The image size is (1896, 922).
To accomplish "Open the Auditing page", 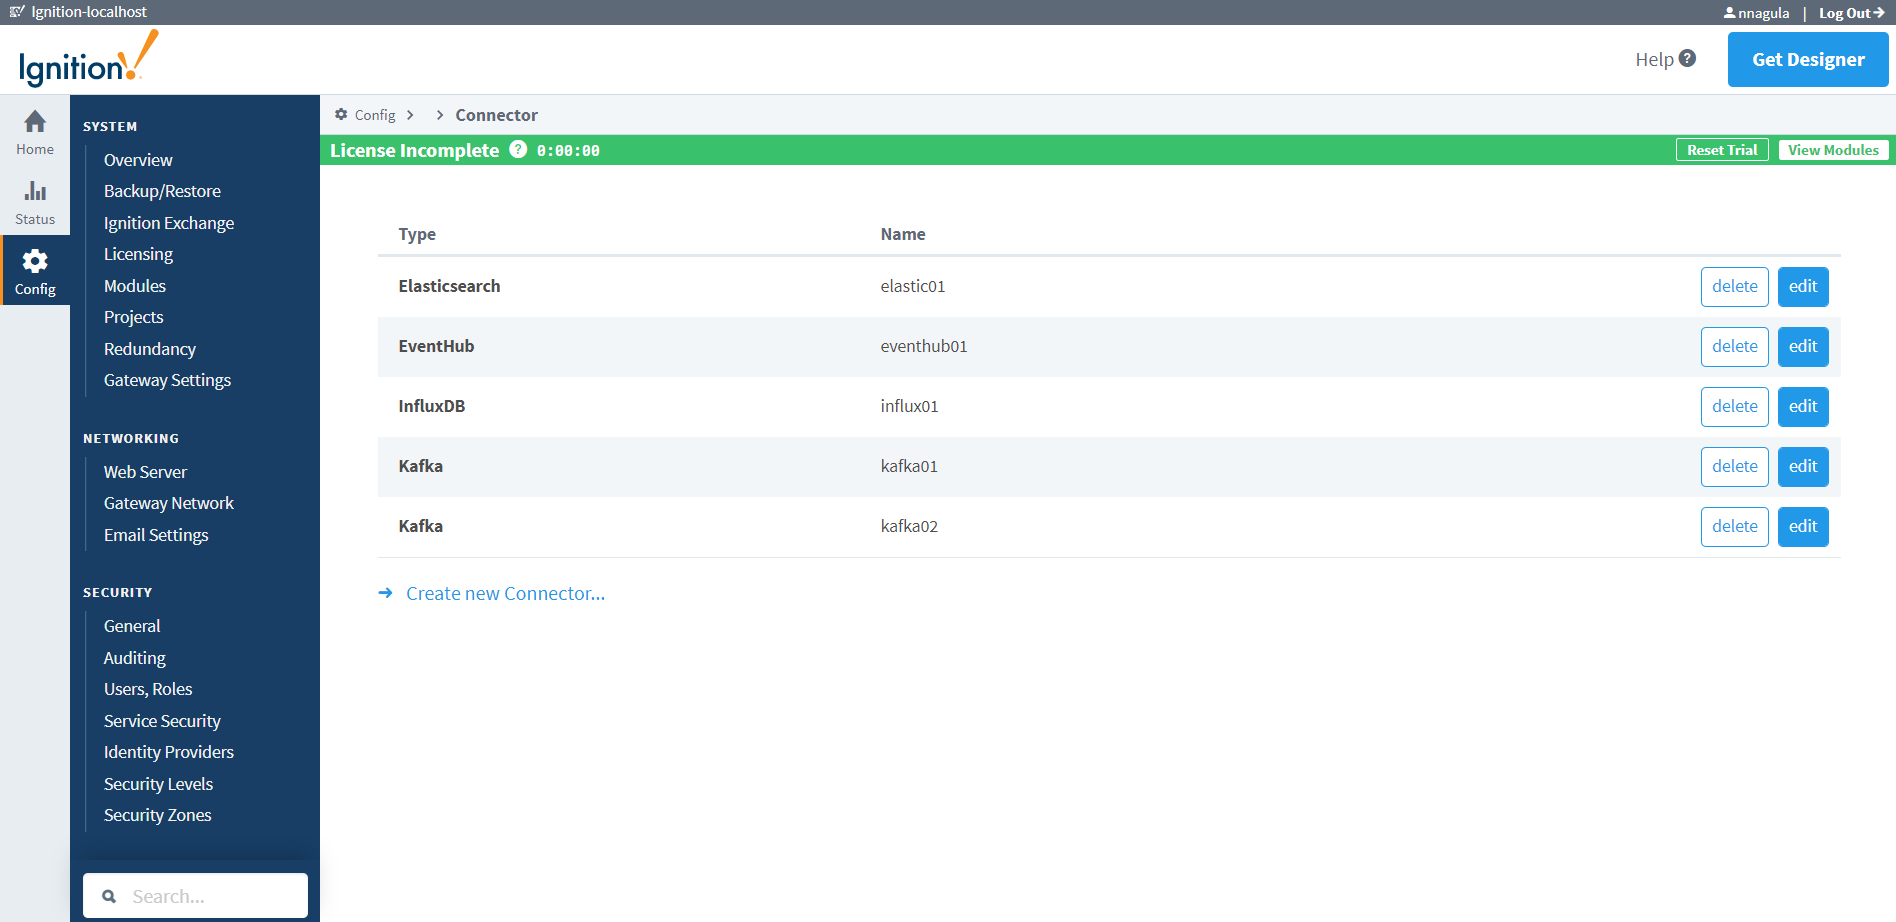I will point(135,658).
